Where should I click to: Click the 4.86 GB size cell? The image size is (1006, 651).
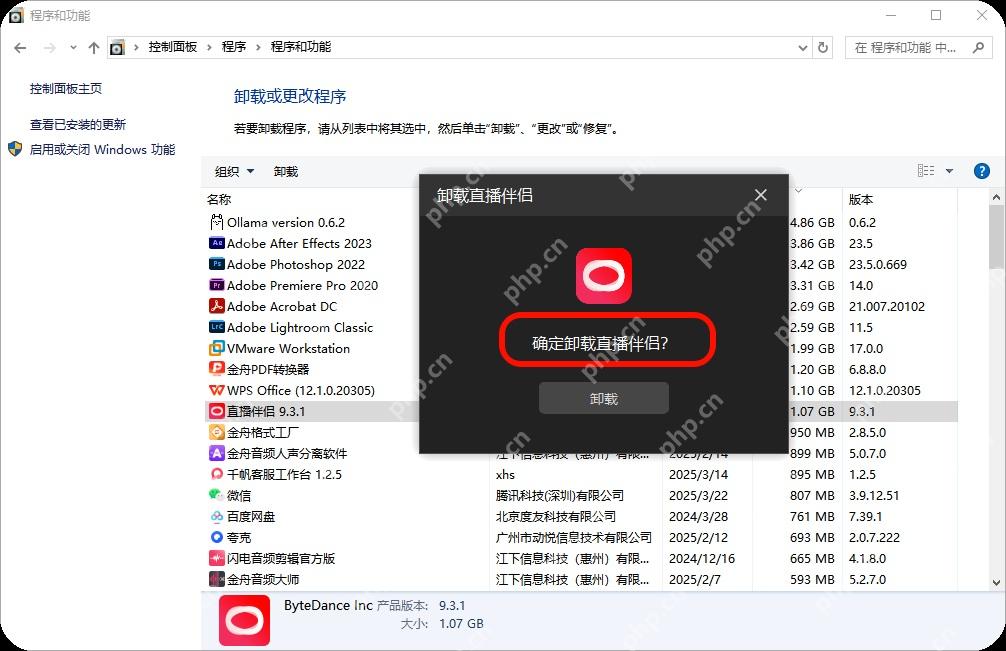point(812,223)
